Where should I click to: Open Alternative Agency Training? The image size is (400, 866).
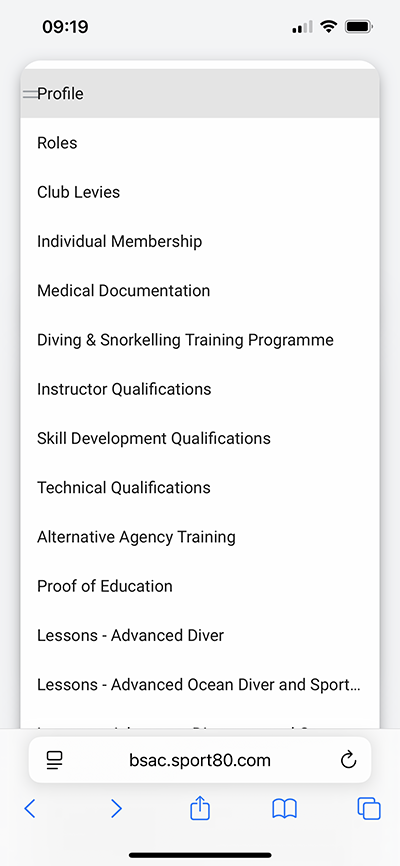click(x=200, y=537)
